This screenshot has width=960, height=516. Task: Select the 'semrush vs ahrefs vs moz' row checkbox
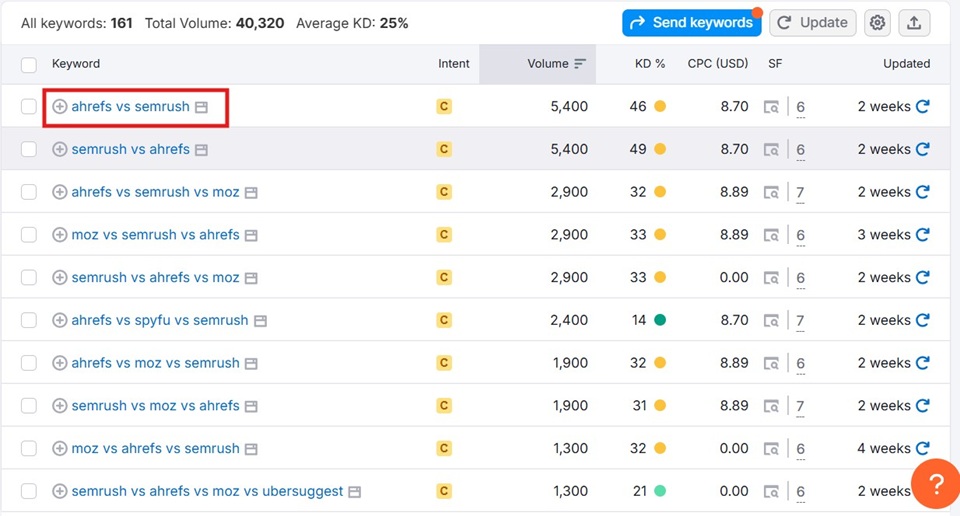29,277
